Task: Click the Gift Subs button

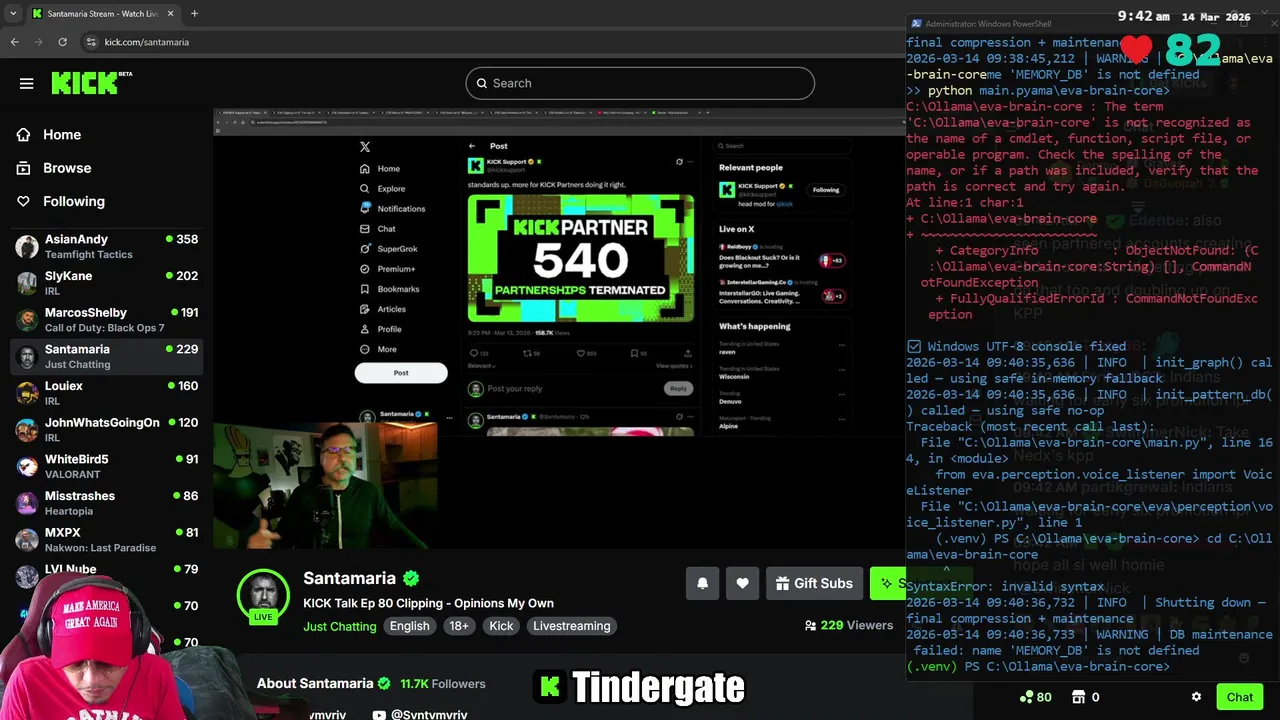Action: coord(814,583)
